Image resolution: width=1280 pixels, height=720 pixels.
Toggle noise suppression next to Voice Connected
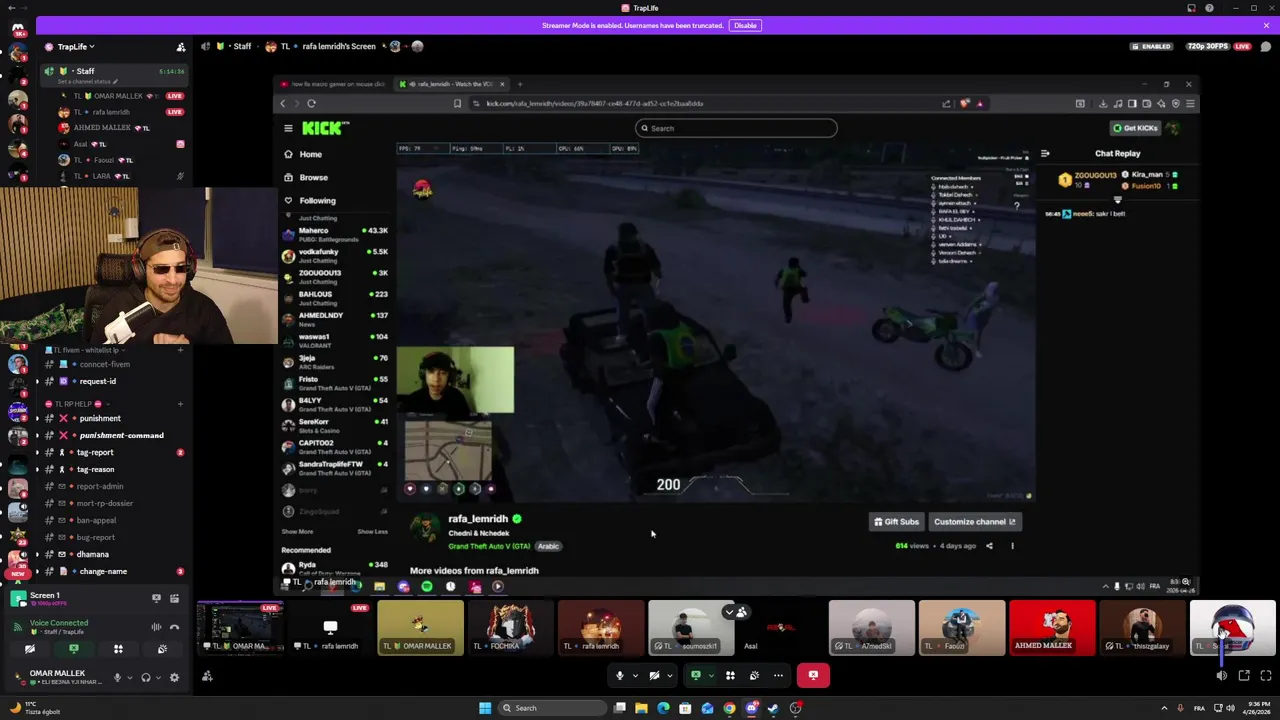pos(156,627)
